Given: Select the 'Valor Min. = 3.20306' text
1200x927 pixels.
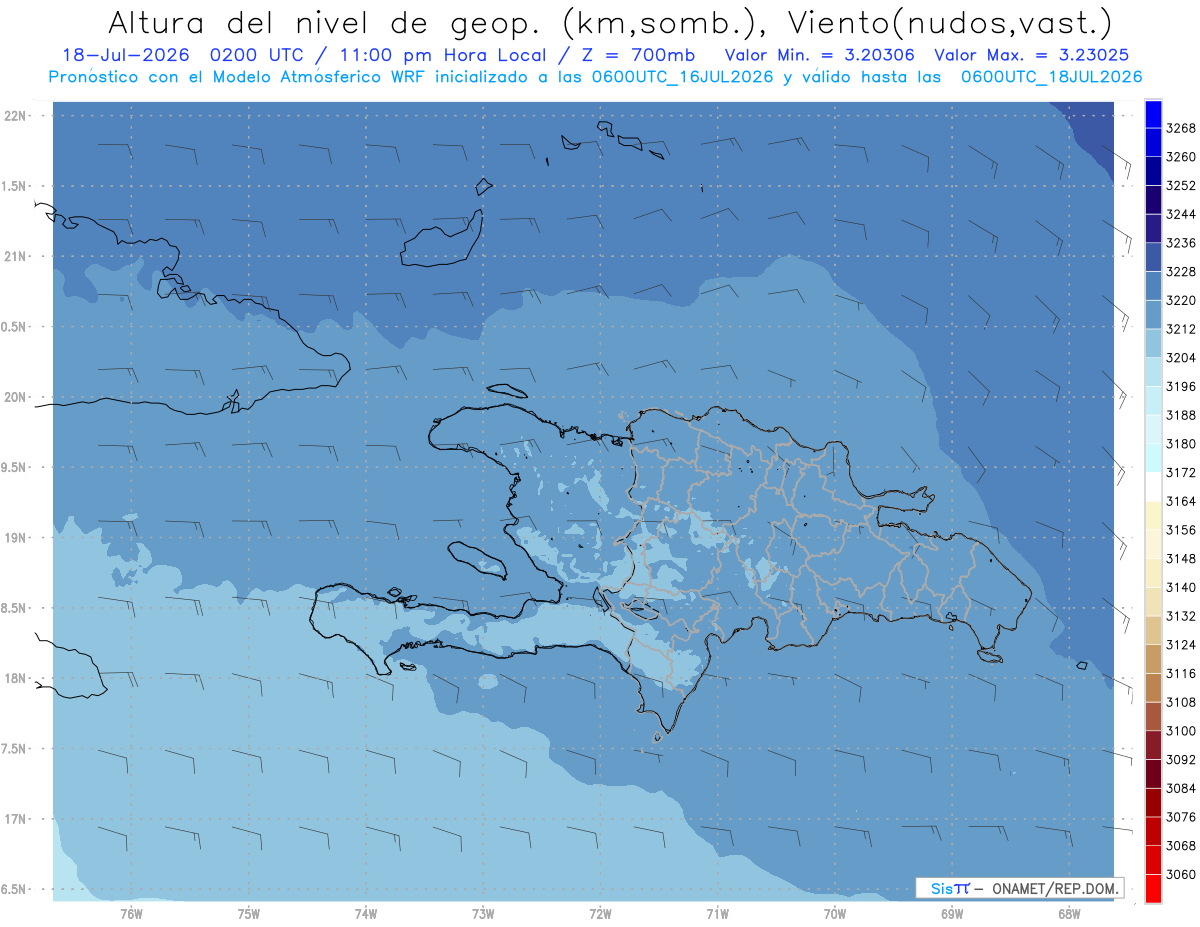Looking at the screenshot, I should 820,56.
